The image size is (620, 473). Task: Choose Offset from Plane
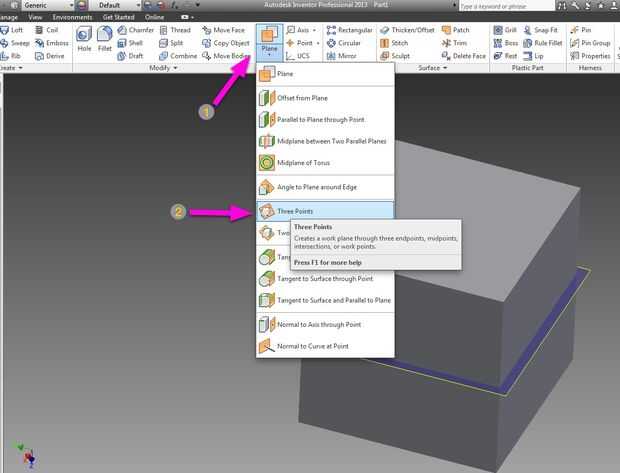pyautogui.click(x=325, y=98)
